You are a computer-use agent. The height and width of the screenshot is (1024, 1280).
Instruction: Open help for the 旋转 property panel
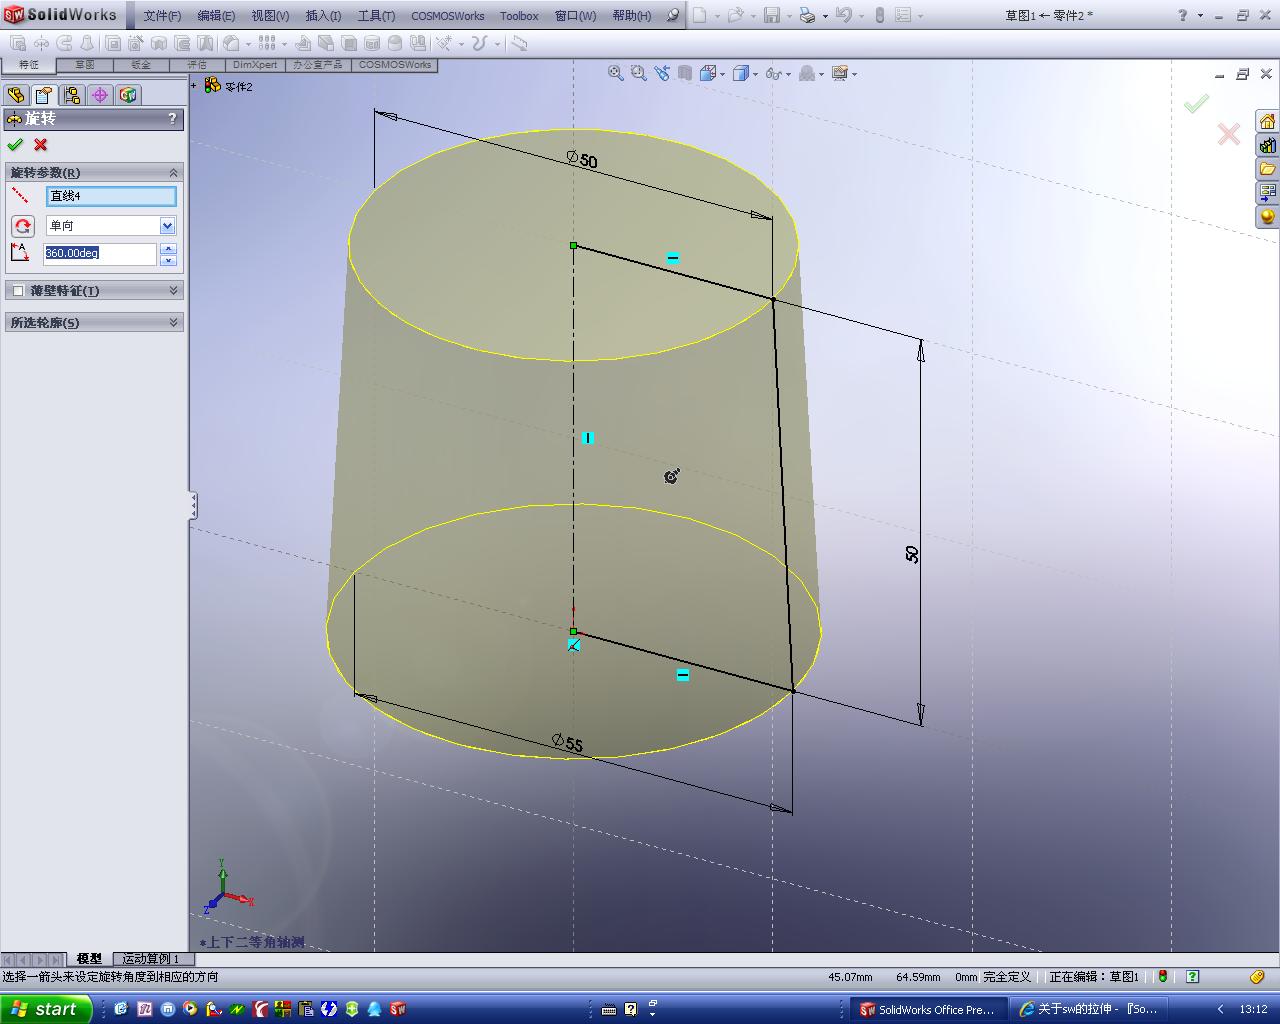click(x=172, y=119)
